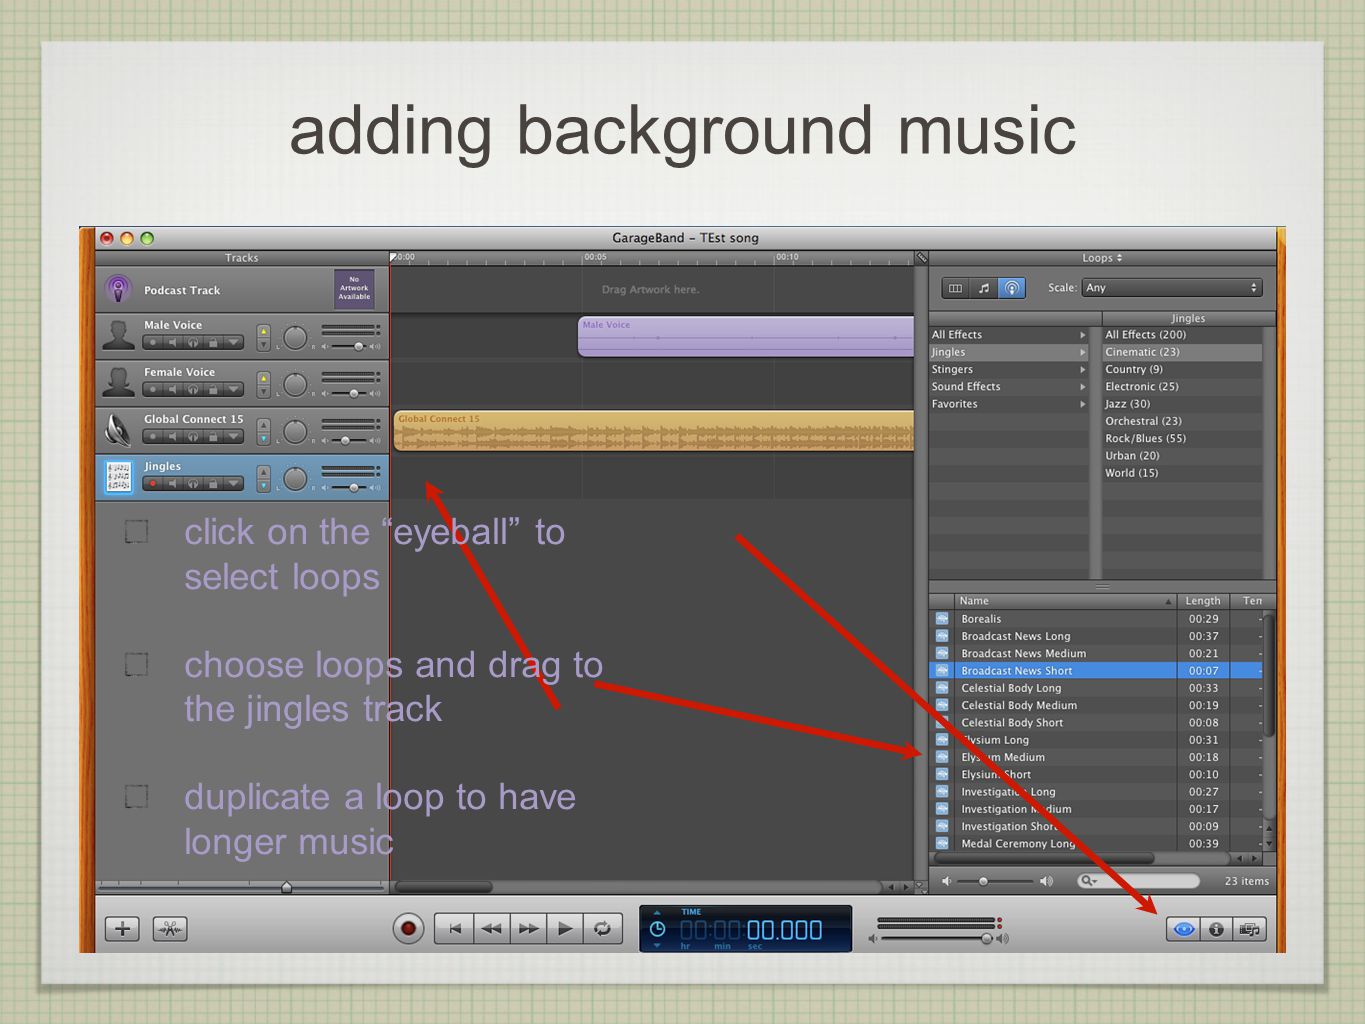Select Country (9) subcategory
The height and width of the screenshot is (1024, 1365).
point(1182,370)
